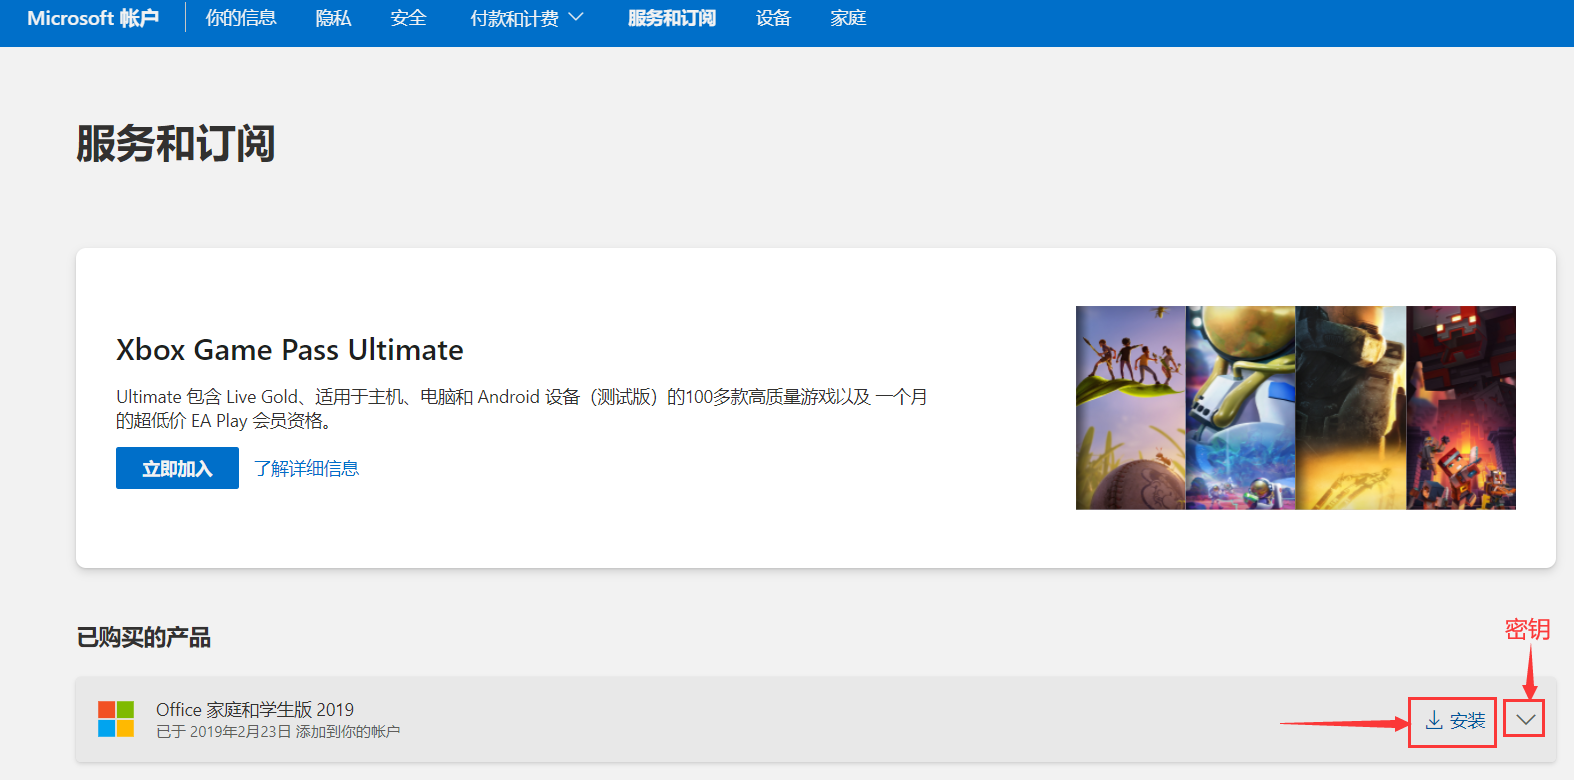The height and width of the screenshot is (780, 1574).
Task: Click the Xbox Game Pass games image
Action: click(1295, 408)
